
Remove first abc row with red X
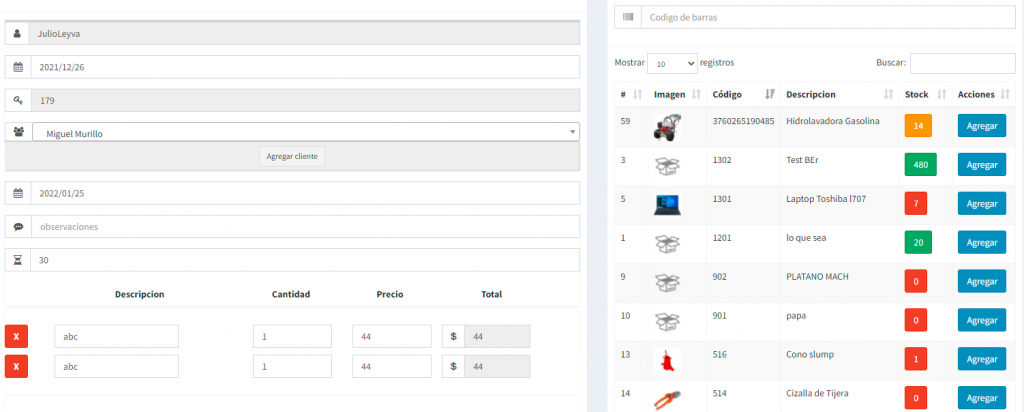pos(16,337)
